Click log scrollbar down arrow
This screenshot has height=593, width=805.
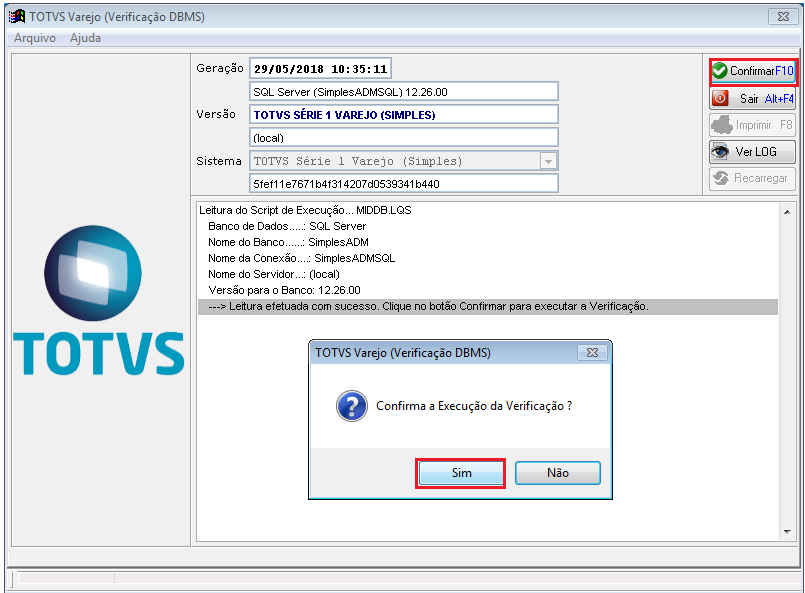click(x=787, y=532)
